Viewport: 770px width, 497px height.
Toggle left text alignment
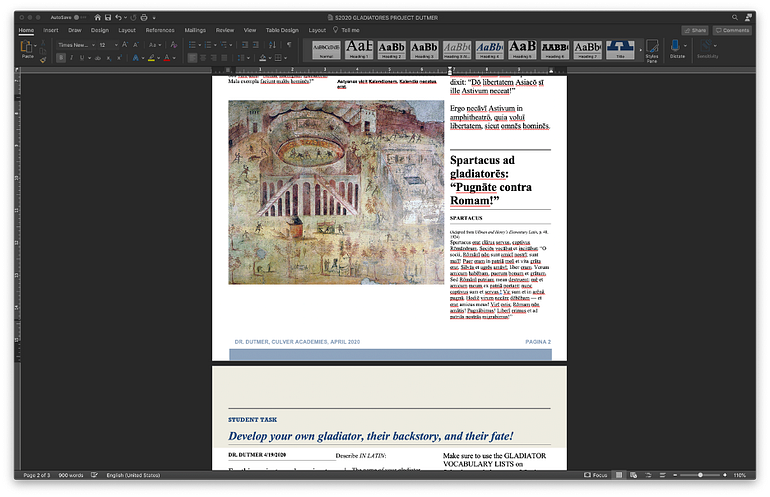[192, 58]
